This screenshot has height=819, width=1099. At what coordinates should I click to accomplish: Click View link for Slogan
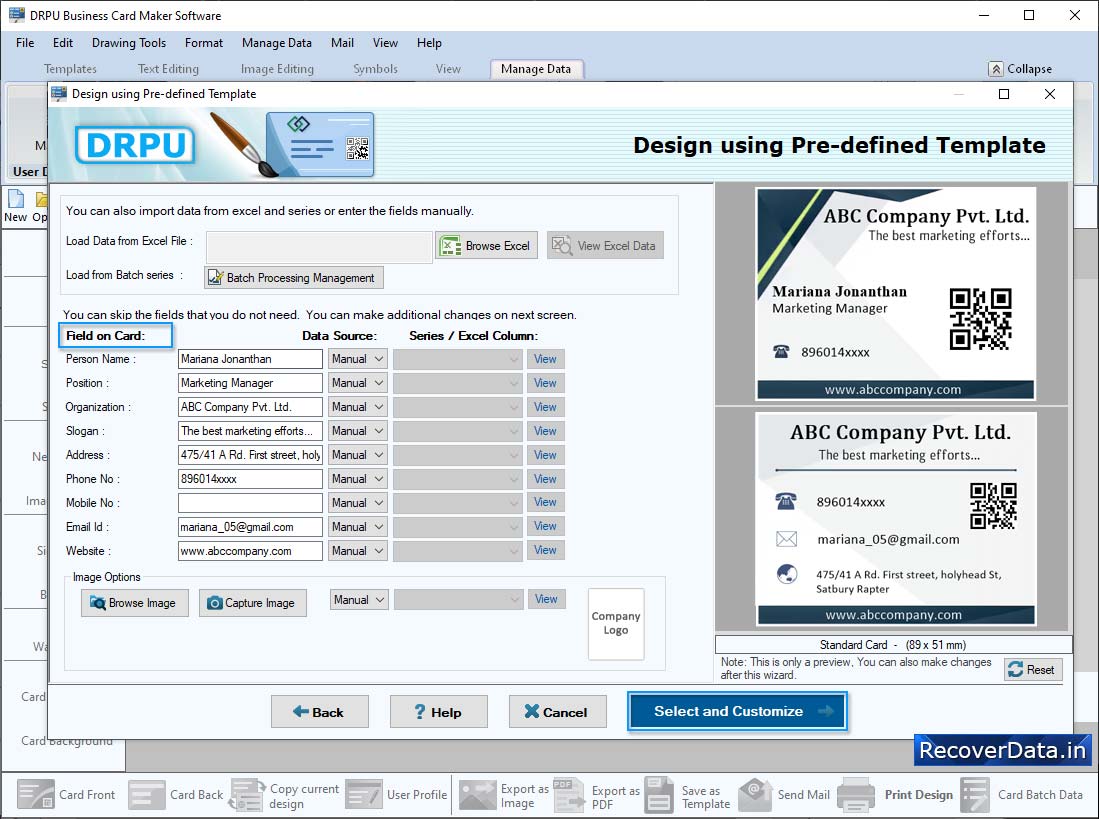click(x=545, y=431)
